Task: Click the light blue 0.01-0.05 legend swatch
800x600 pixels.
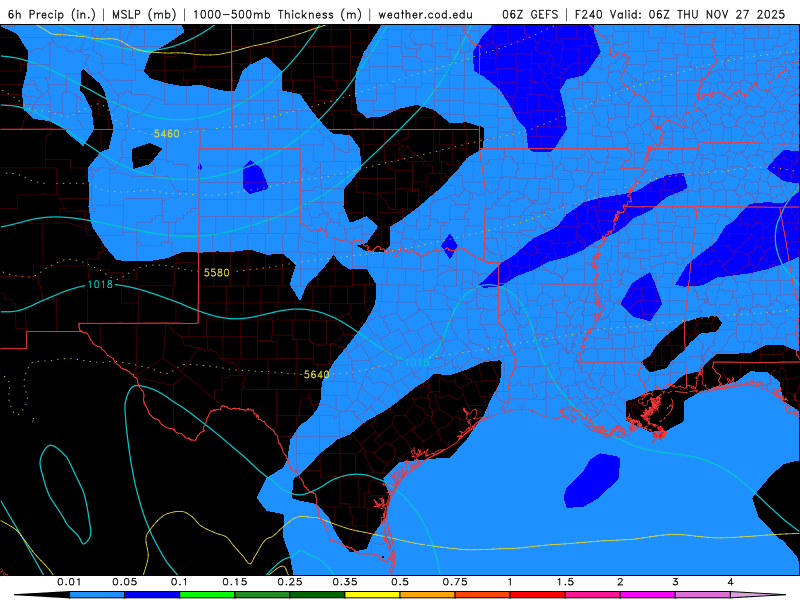Action: click(97, 595)
